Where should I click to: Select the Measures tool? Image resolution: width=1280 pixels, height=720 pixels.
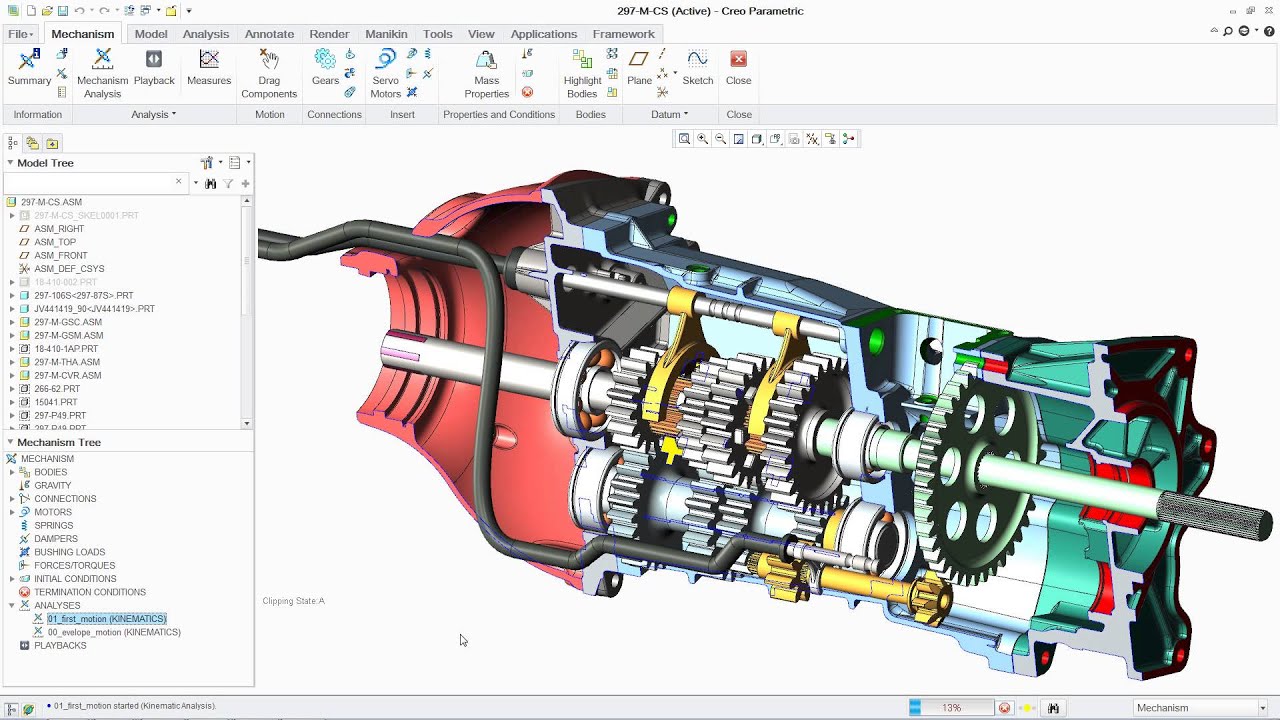(x=208, y=66)
